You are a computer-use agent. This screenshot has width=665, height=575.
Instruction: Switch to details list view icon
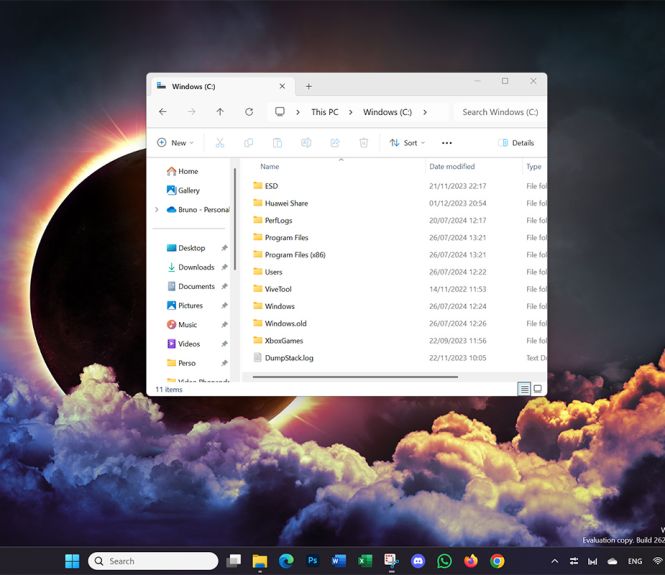524,389
